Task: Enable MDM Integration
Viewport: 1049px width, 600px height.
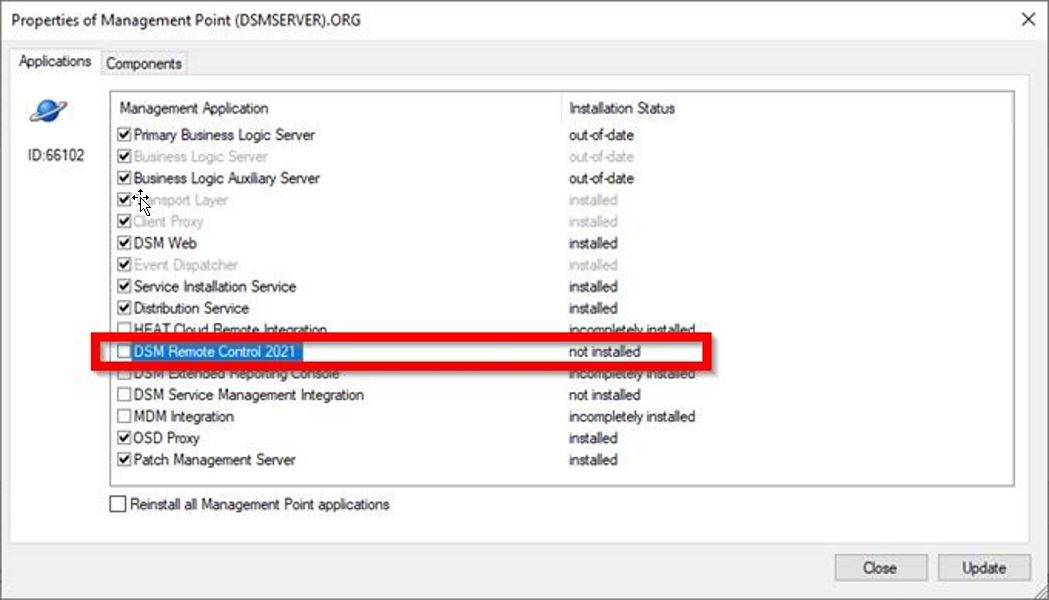Action: click(x=124, y=416)
